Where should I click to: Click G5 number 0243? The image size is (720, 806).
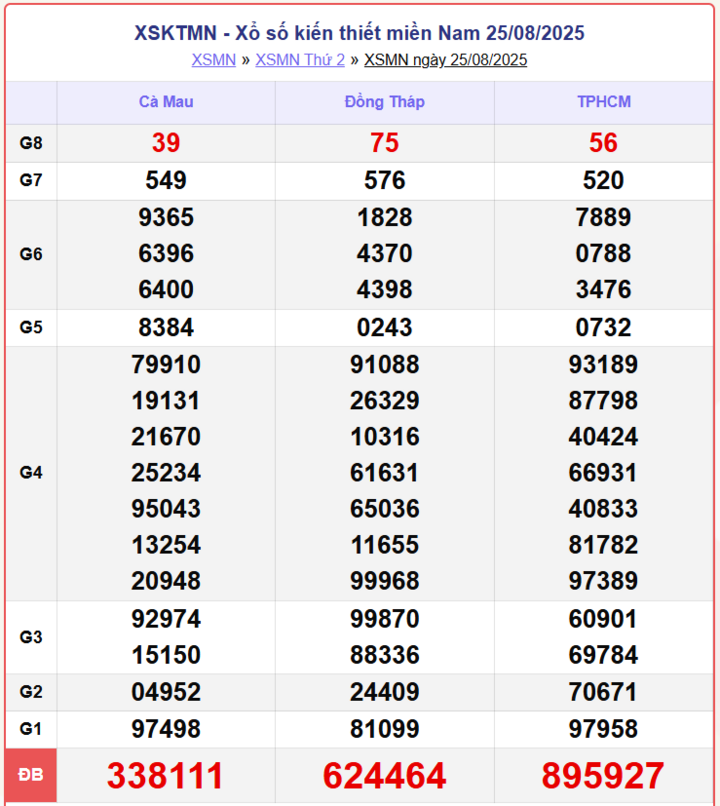click(384, 327)
